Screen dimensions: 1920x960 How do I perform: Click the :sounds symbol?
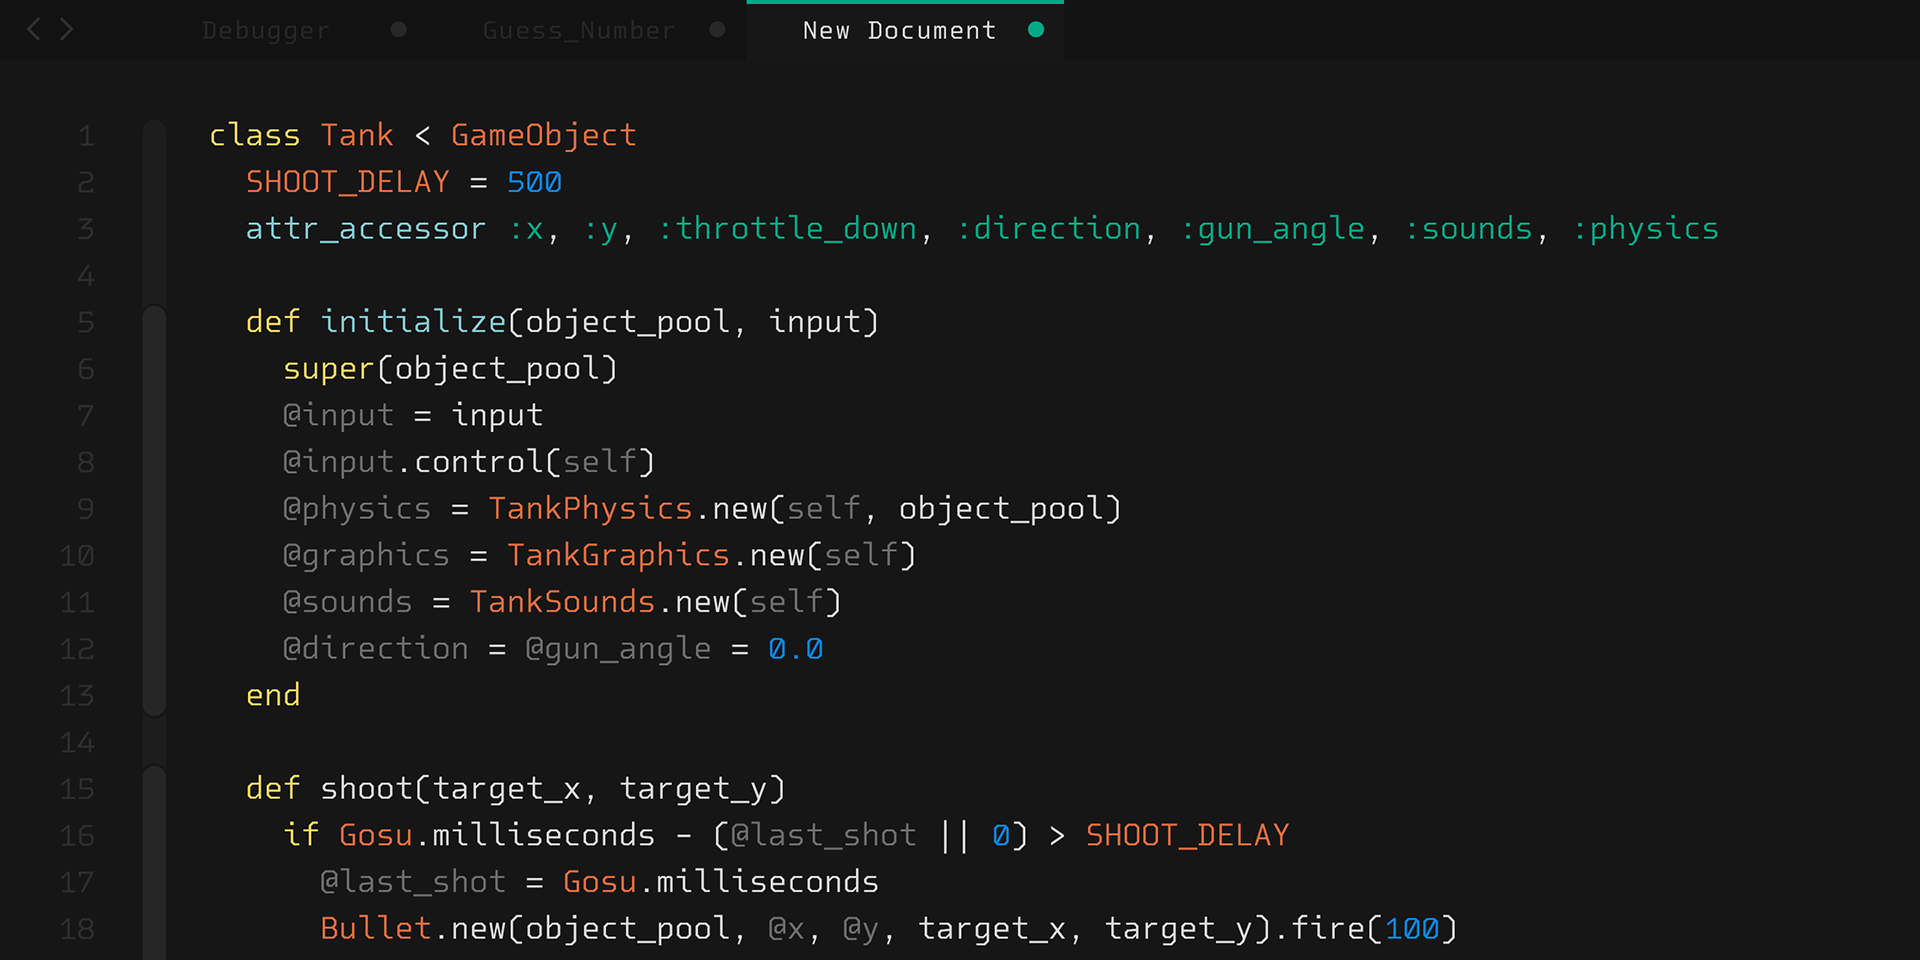[x=1468, y=229]
